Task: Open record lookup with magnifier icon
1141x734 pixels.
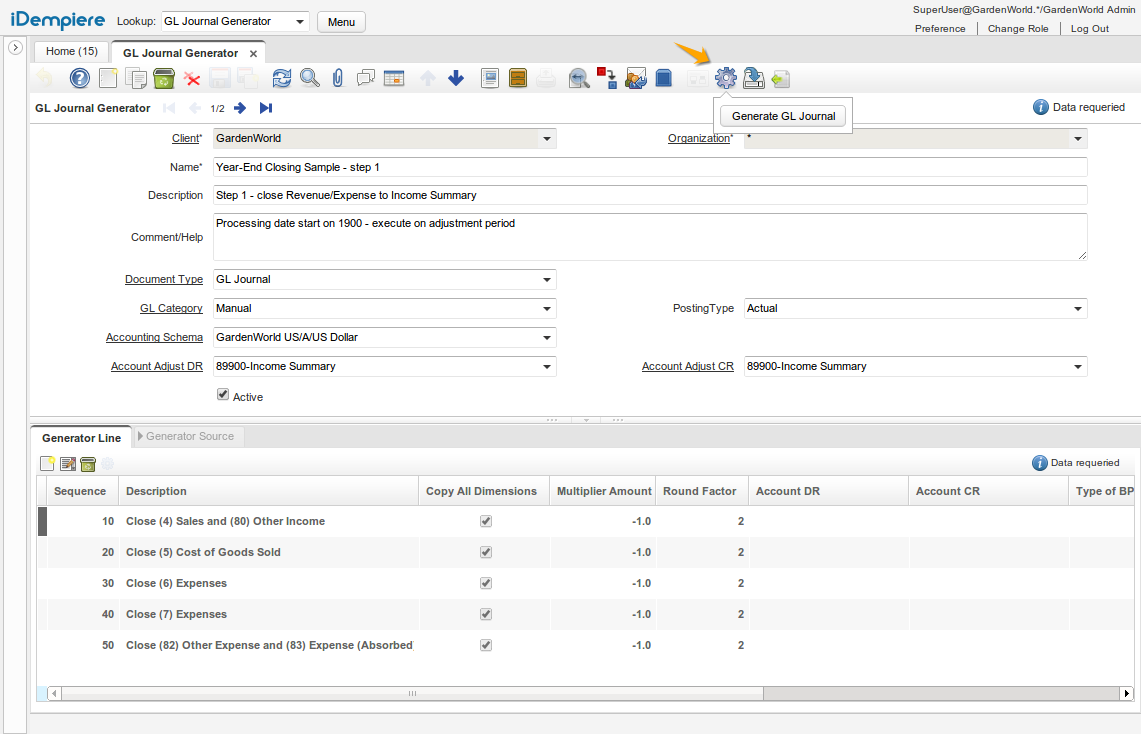Action: point(310,78)
